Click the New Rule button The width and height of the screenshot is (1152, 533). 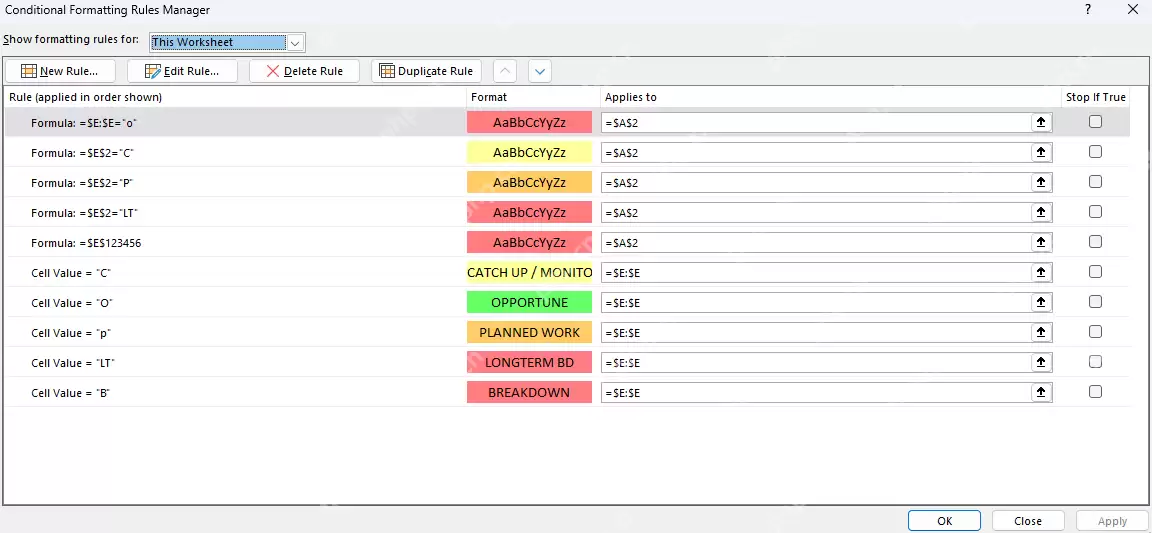[x=61, y=71]
